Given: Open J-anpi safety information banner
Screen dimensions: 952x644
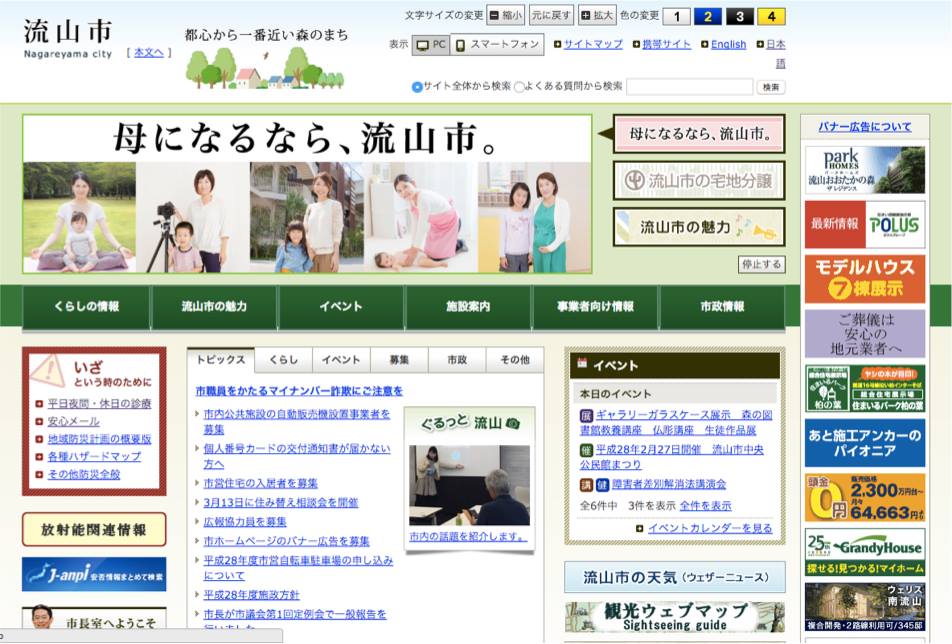Looking at the screenshot, I should point(94,574).
